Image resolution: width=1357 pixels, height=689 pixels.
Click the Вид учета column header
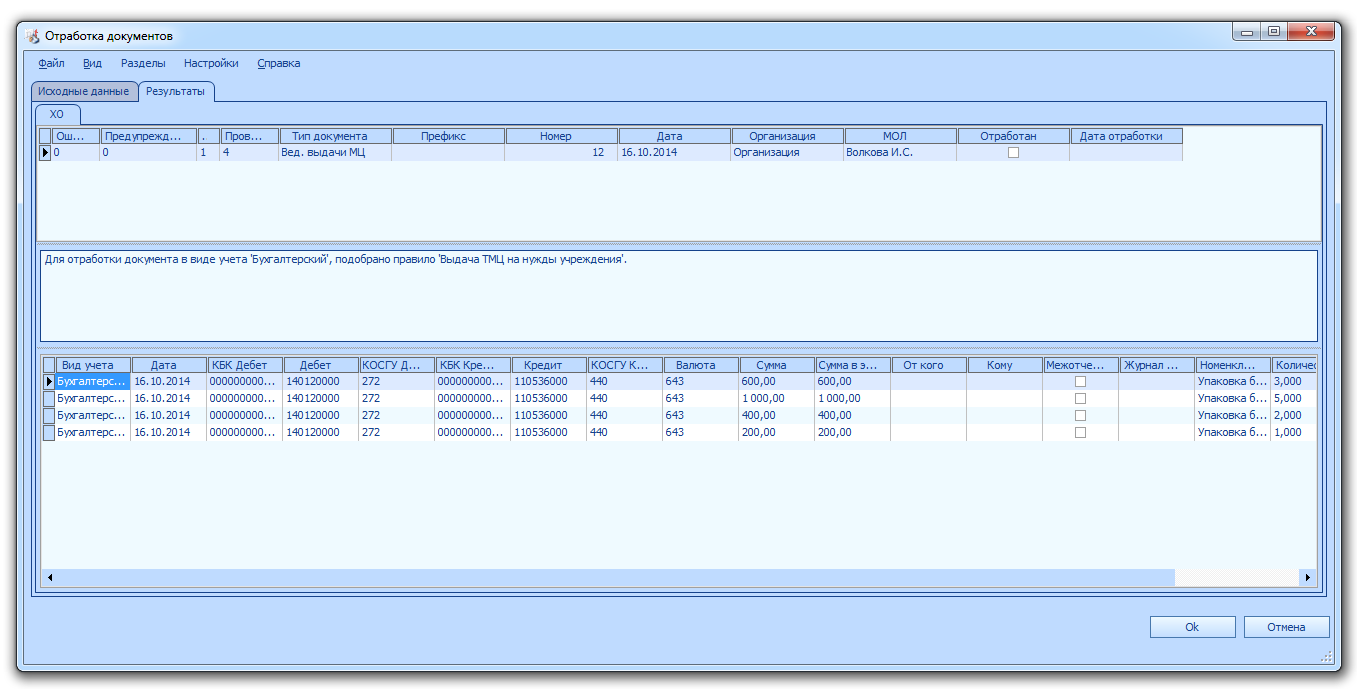pos(93,365)
